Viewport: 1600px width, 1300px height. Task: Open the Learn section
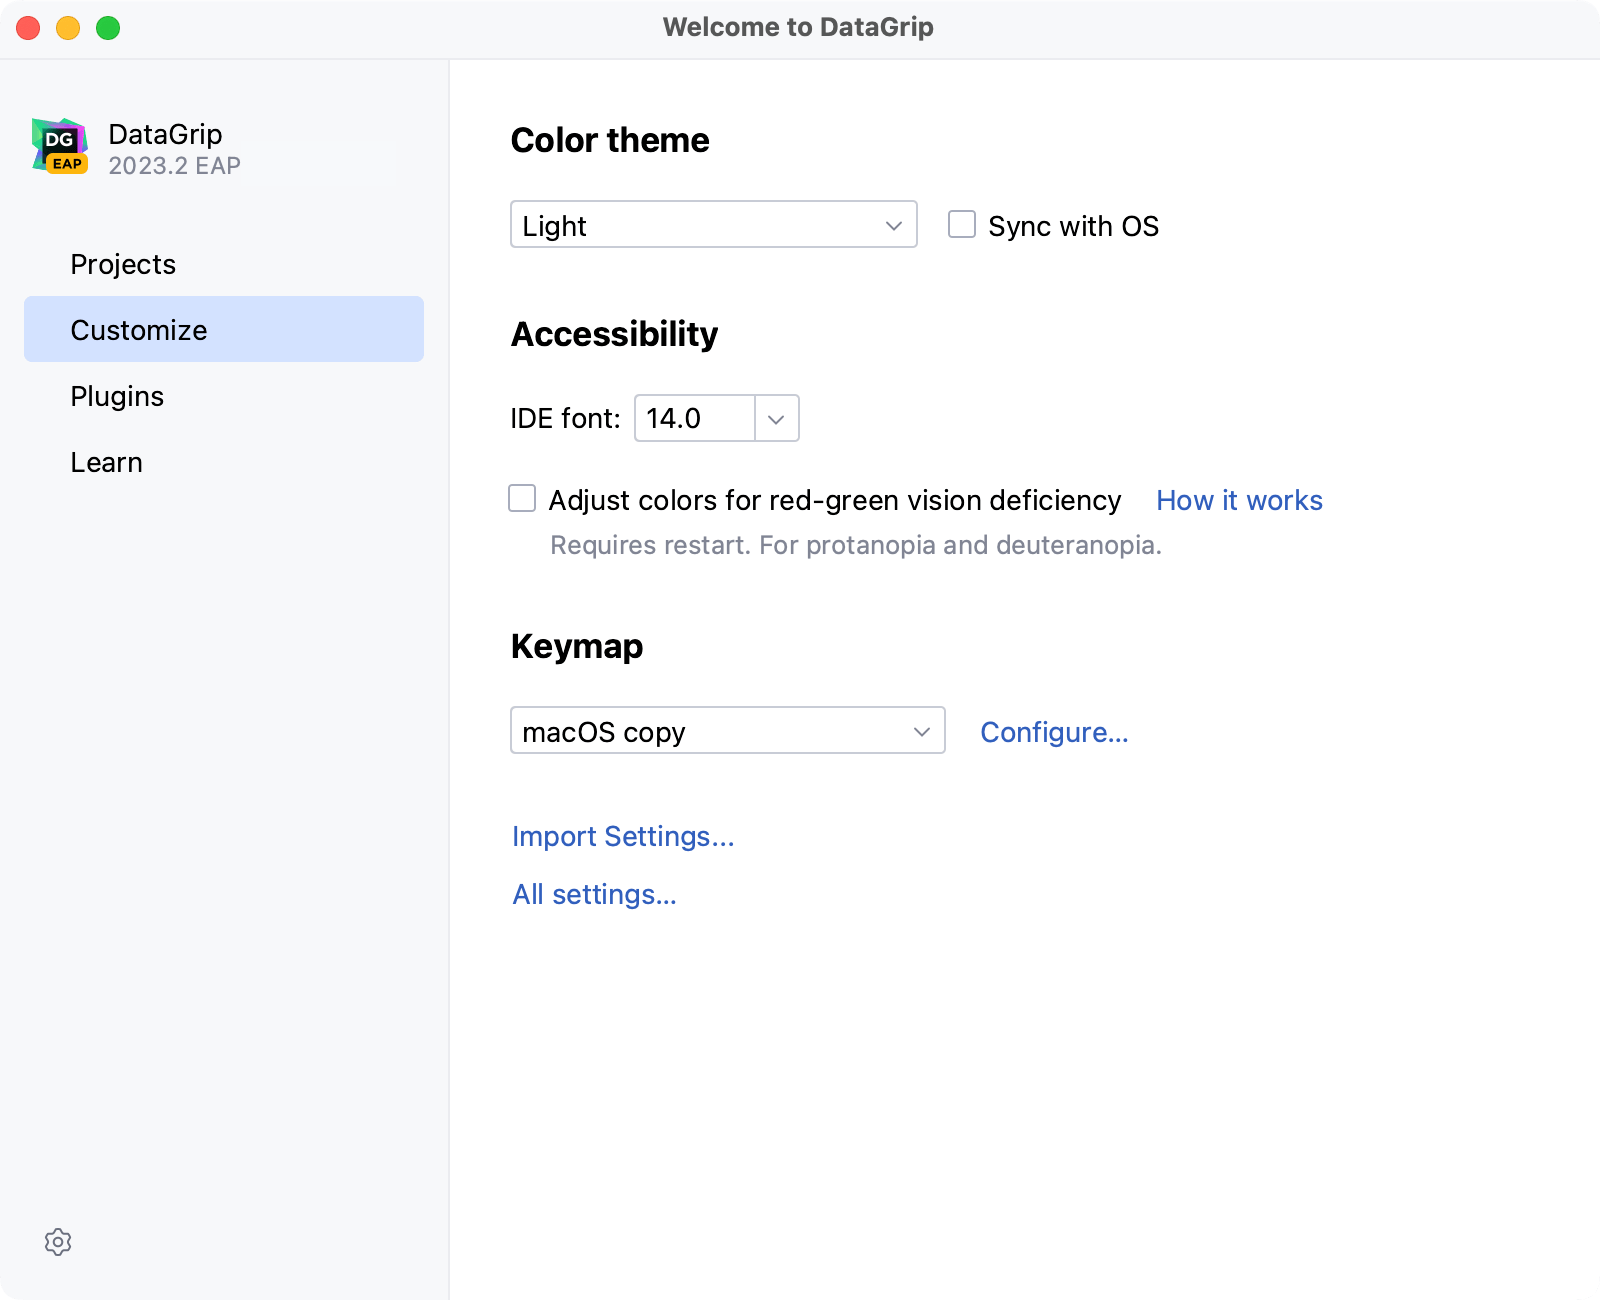point(107,462)
